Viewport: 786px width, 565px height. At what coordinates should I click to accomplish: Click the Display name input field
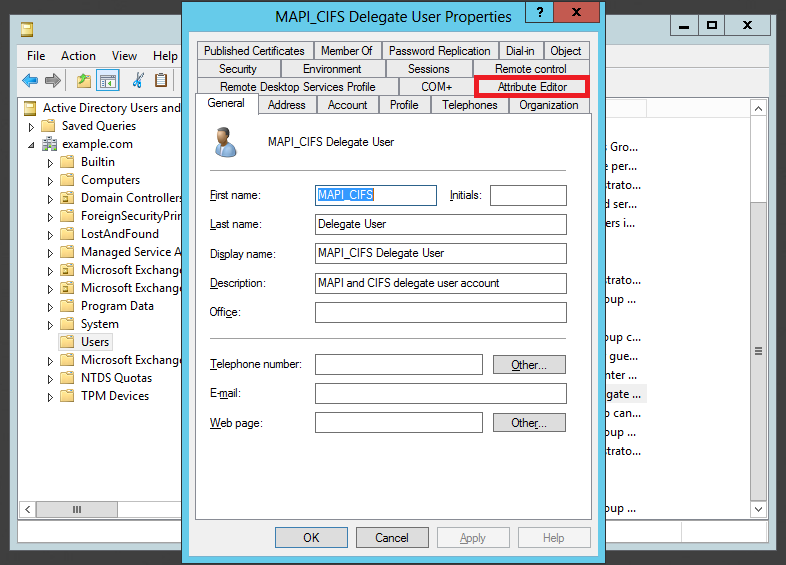[441, 253]
